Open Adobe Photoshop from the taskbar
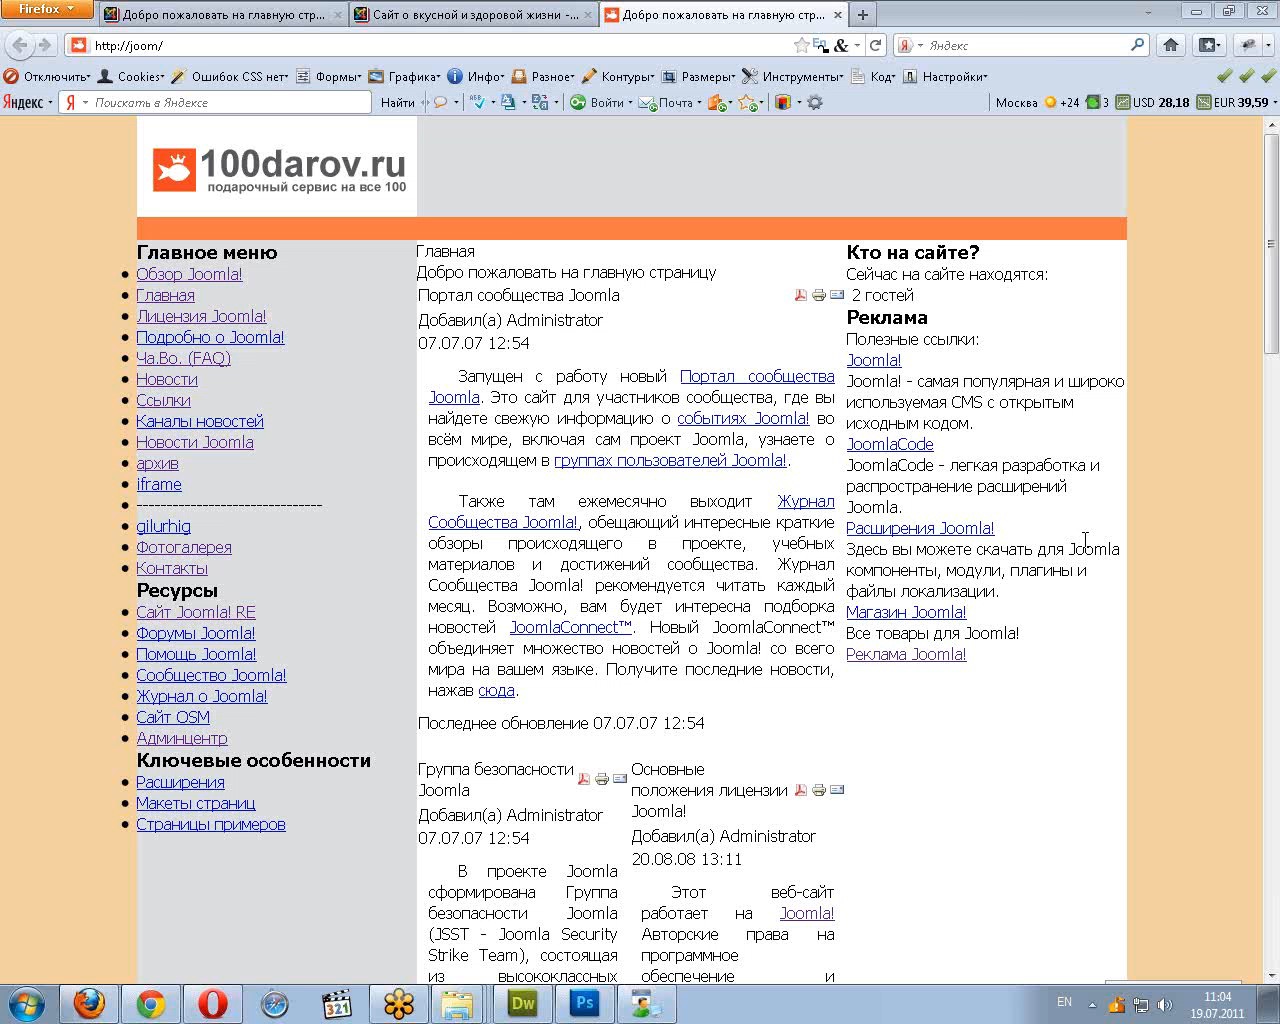Viewport: 1280px width, 1024px height. [585, 1003]
